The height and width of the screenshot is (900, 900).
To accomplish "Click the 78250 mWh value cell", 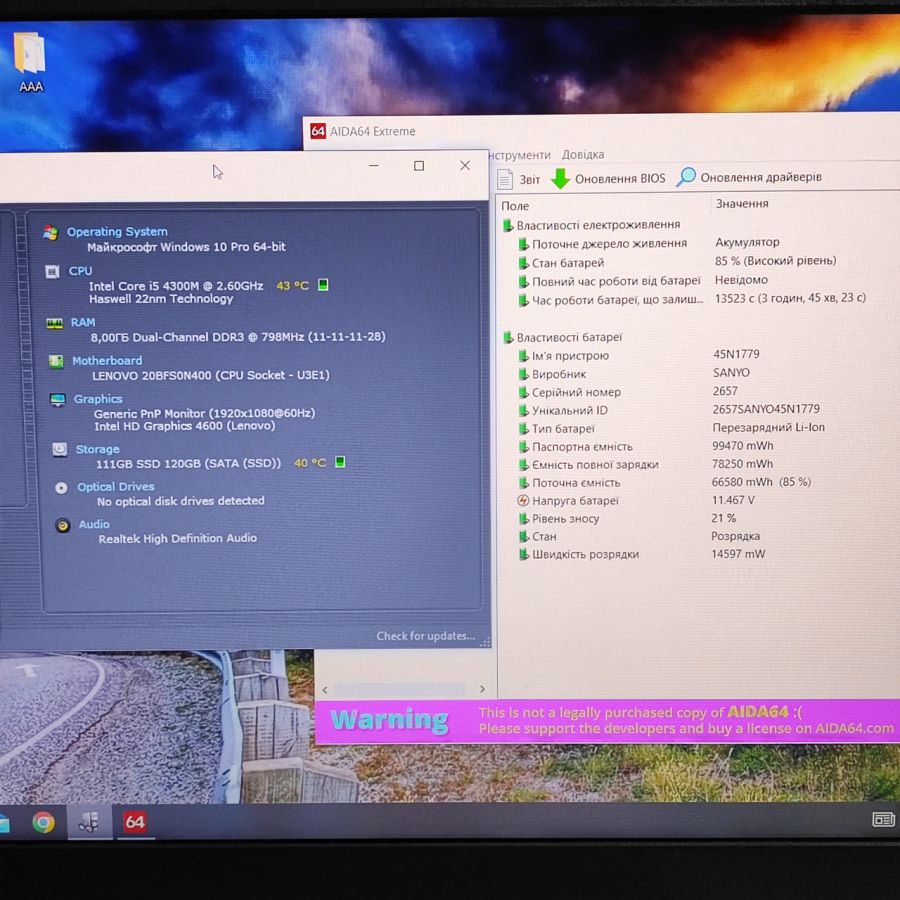I will 742,464.
